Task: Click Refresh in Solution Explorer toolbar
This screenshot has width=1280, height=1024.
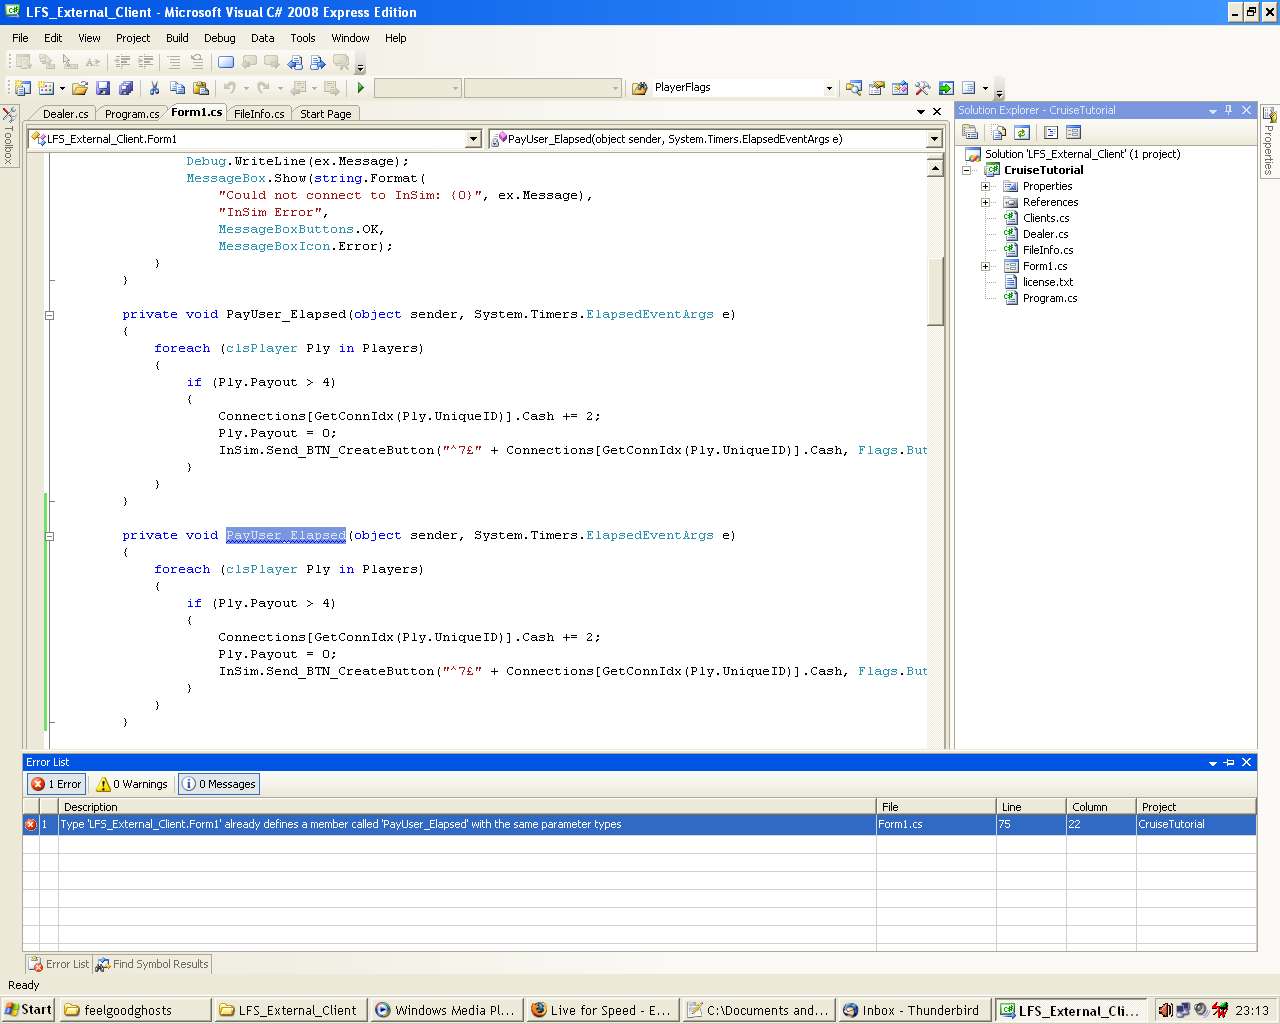Action: coord(1022,132)
